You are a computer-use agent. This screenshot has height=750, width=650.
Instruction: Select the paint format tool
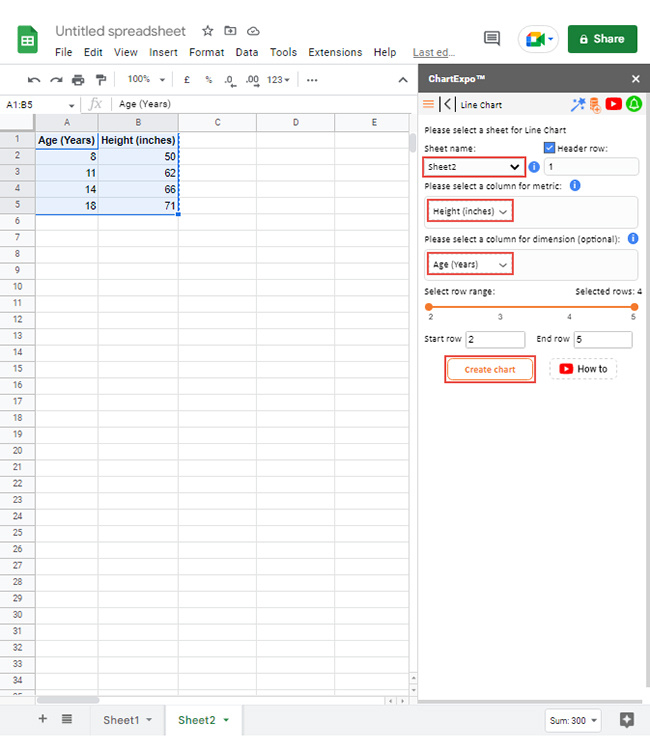(100, 80)
